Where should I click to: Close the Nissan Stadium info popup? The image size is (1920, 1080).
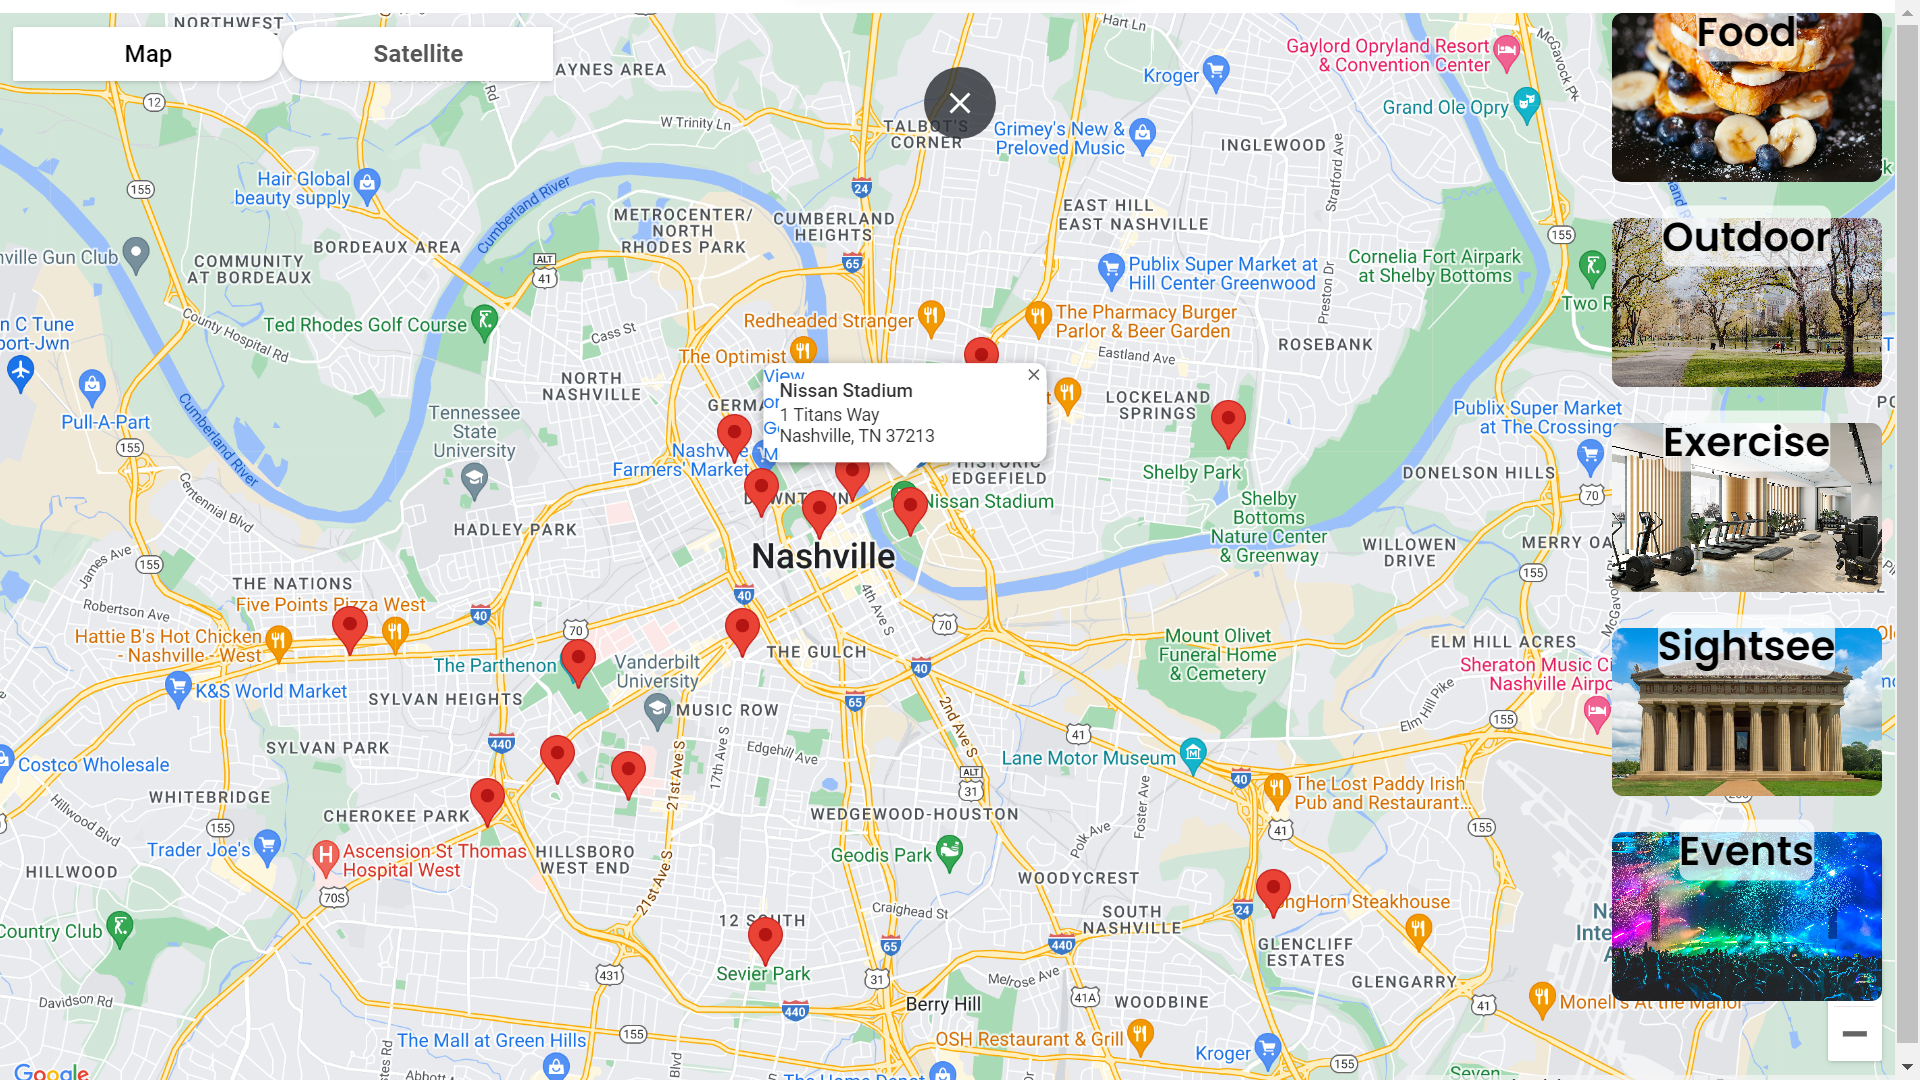point(1034,375)
